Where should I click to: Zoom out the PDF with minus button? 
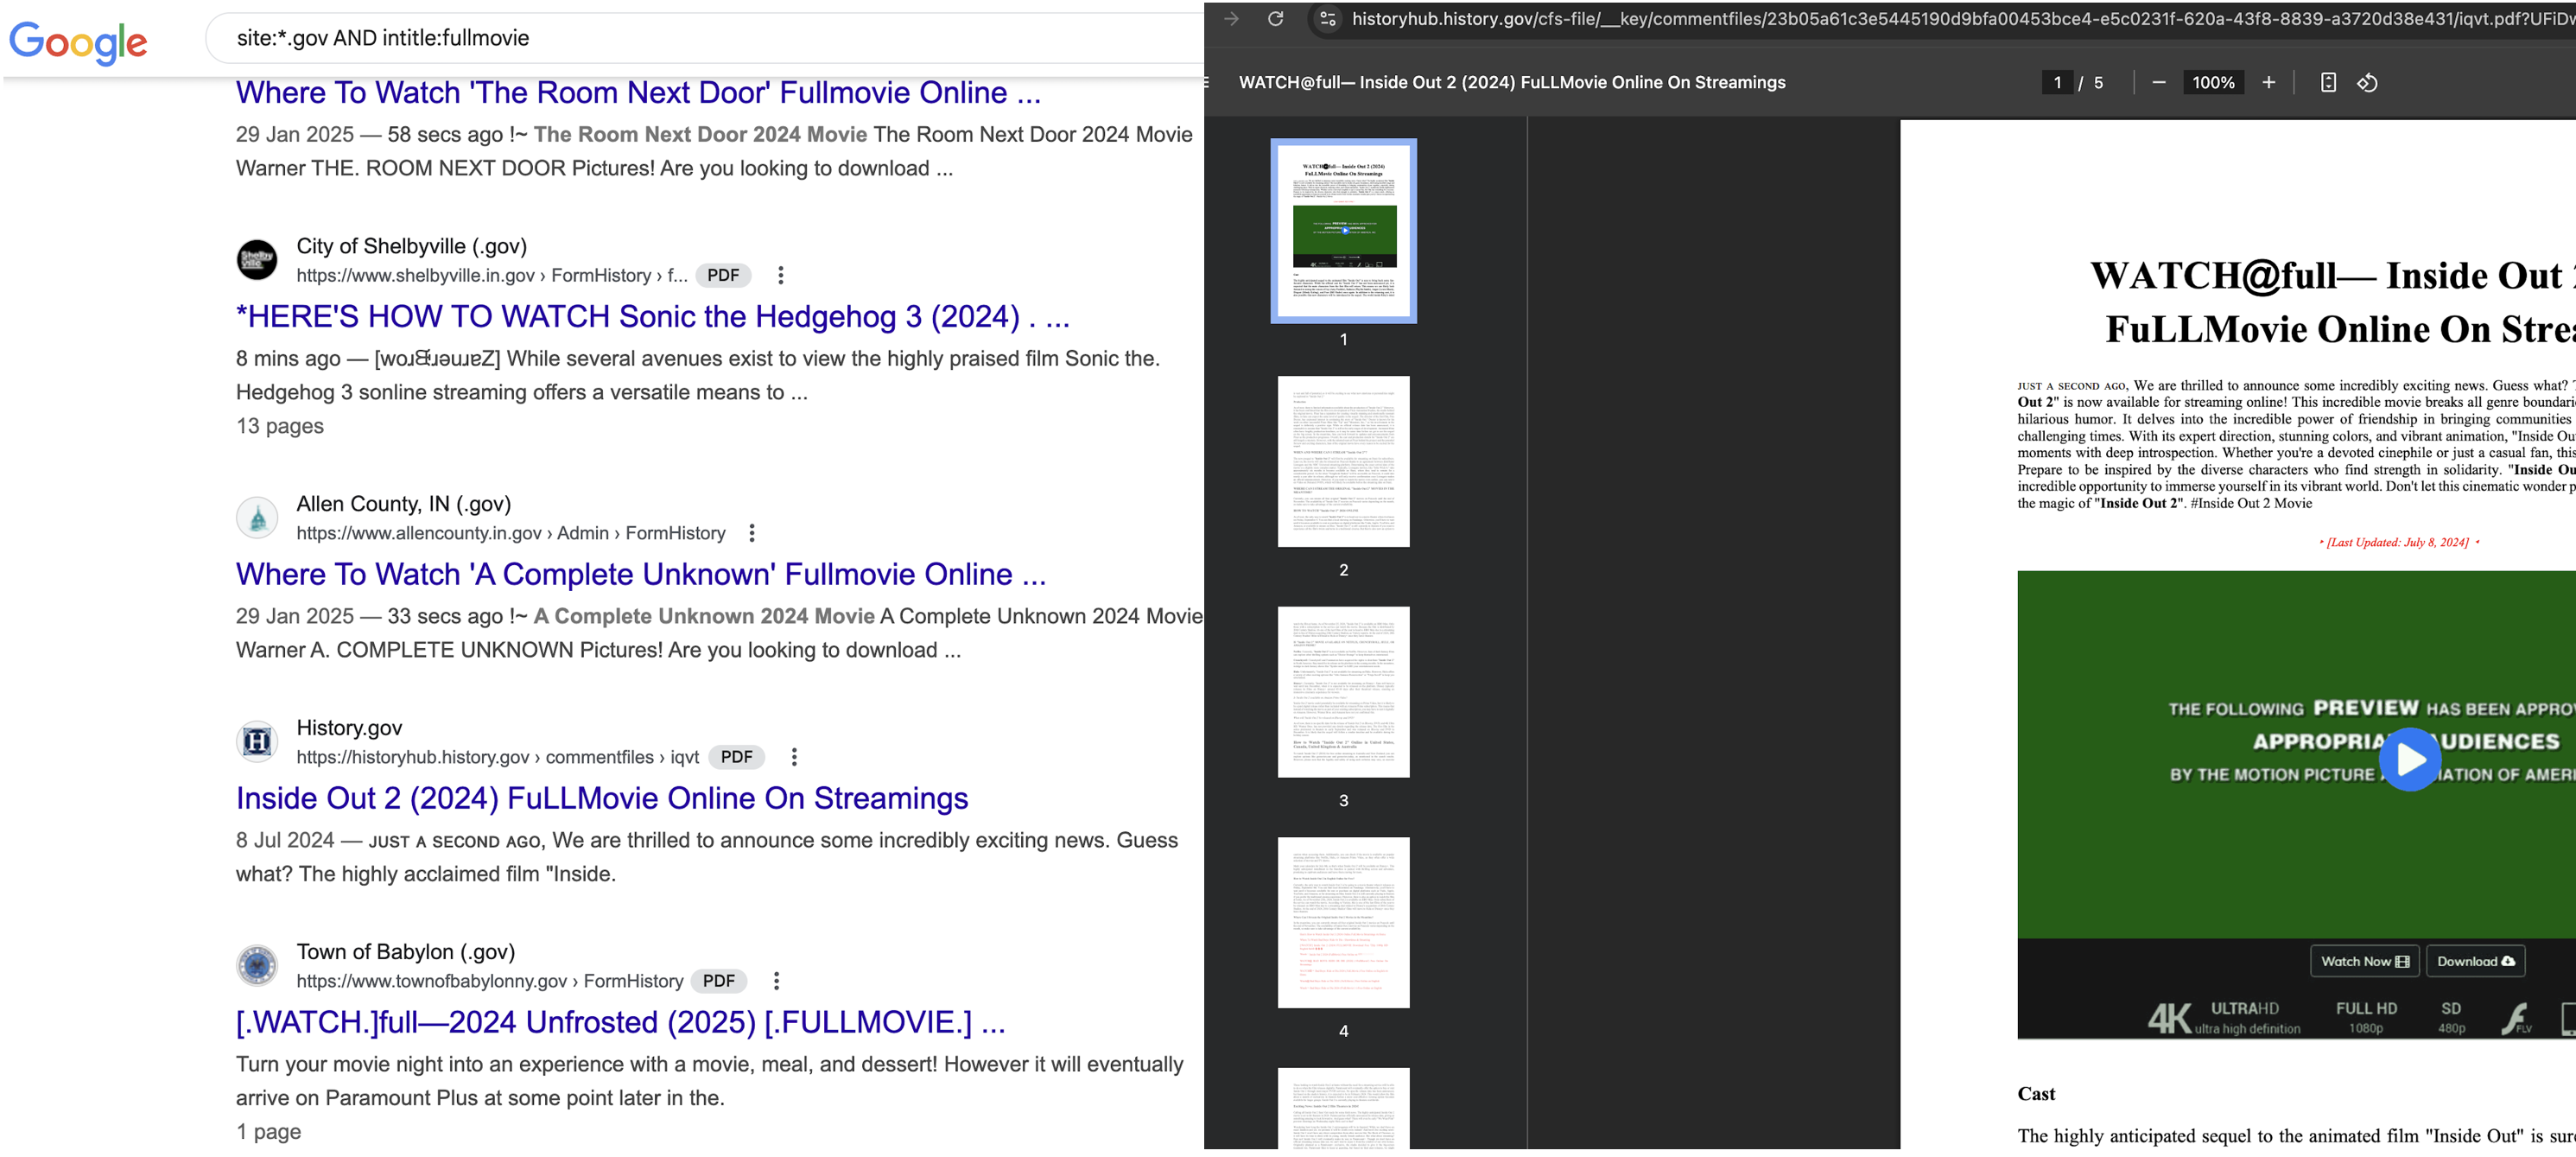(2159, 83)
